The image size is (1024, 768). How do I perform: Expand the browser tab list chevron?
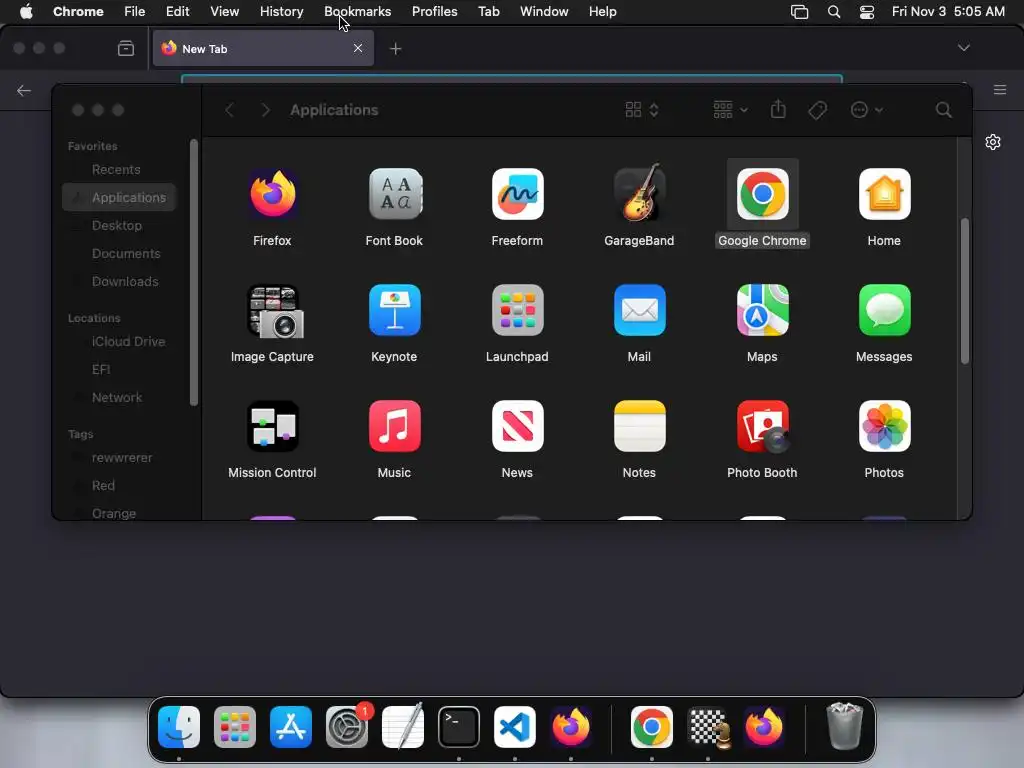963,48
